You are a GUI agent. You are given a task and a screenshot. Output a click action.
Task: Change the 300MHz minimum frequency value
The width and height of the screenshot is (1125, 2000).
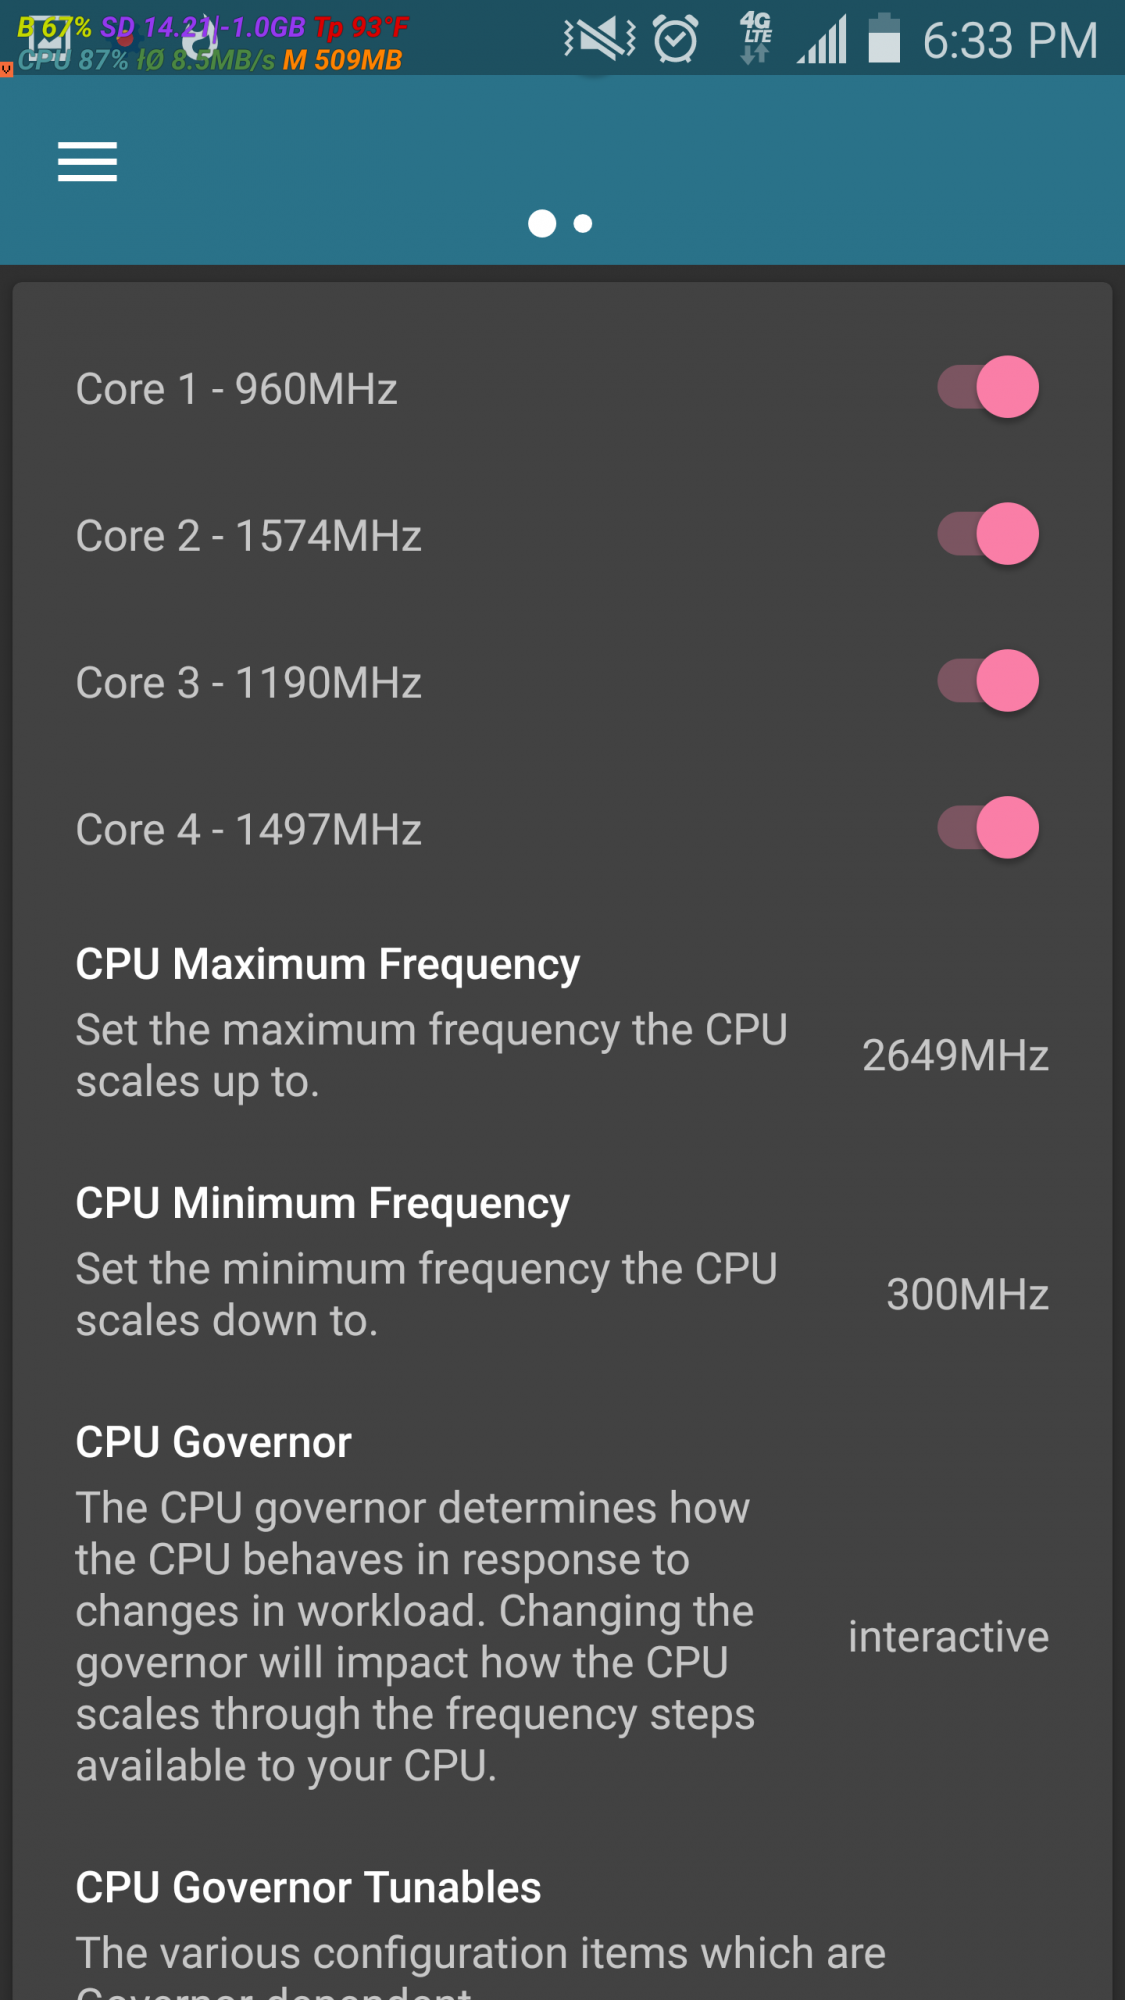pyautogui.click(x=967, y=1295)
